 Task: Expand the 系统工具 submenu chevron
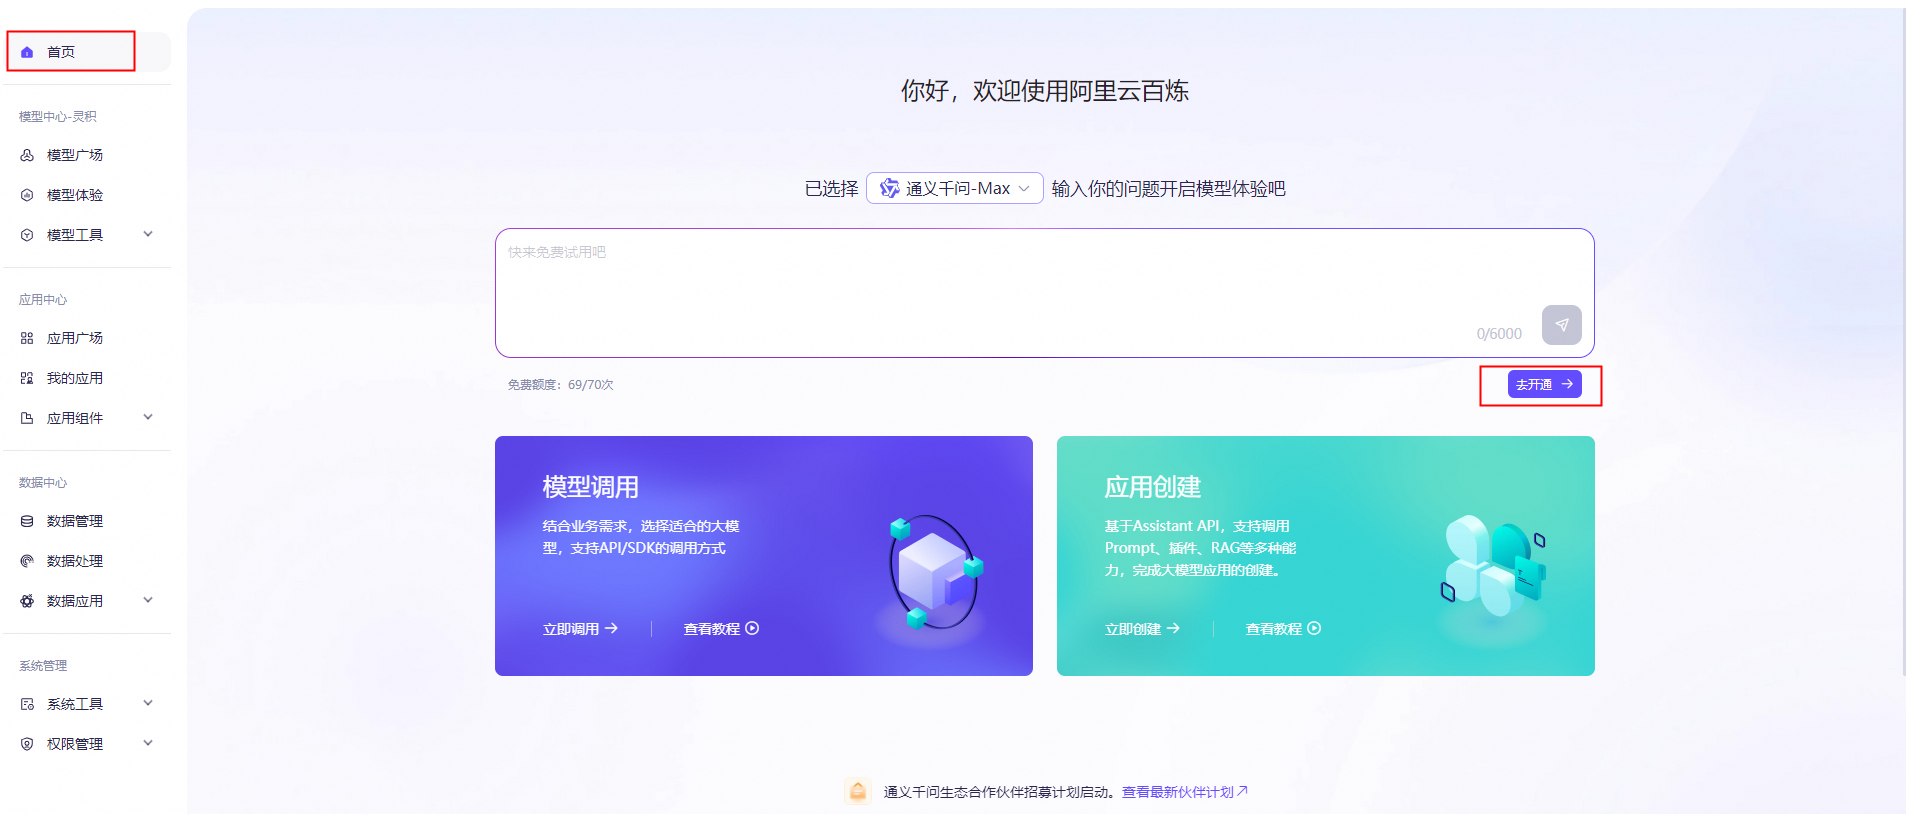pyautogui.click(x=148, y=703)
